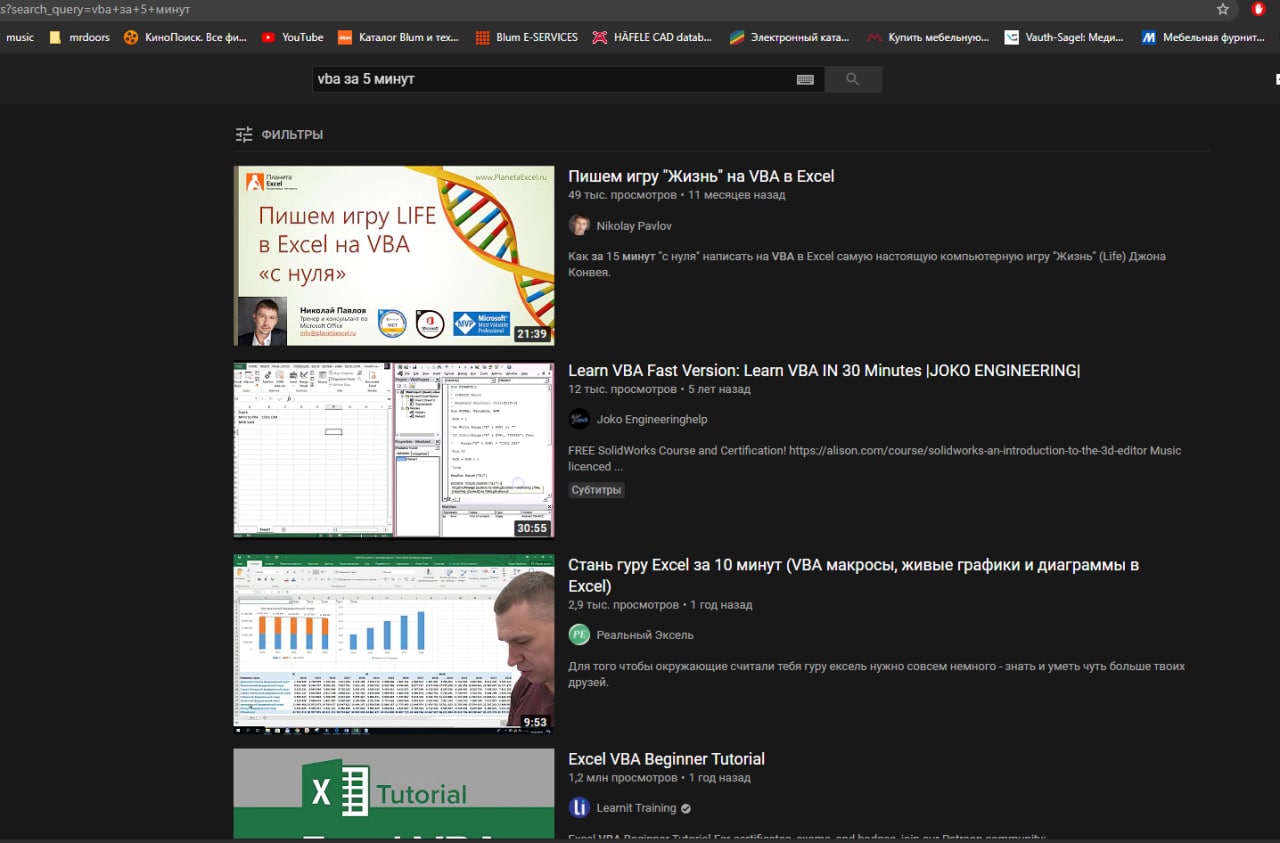
Task: Click Nikolay Pavlov channel avatar
Action: (579, 225)
